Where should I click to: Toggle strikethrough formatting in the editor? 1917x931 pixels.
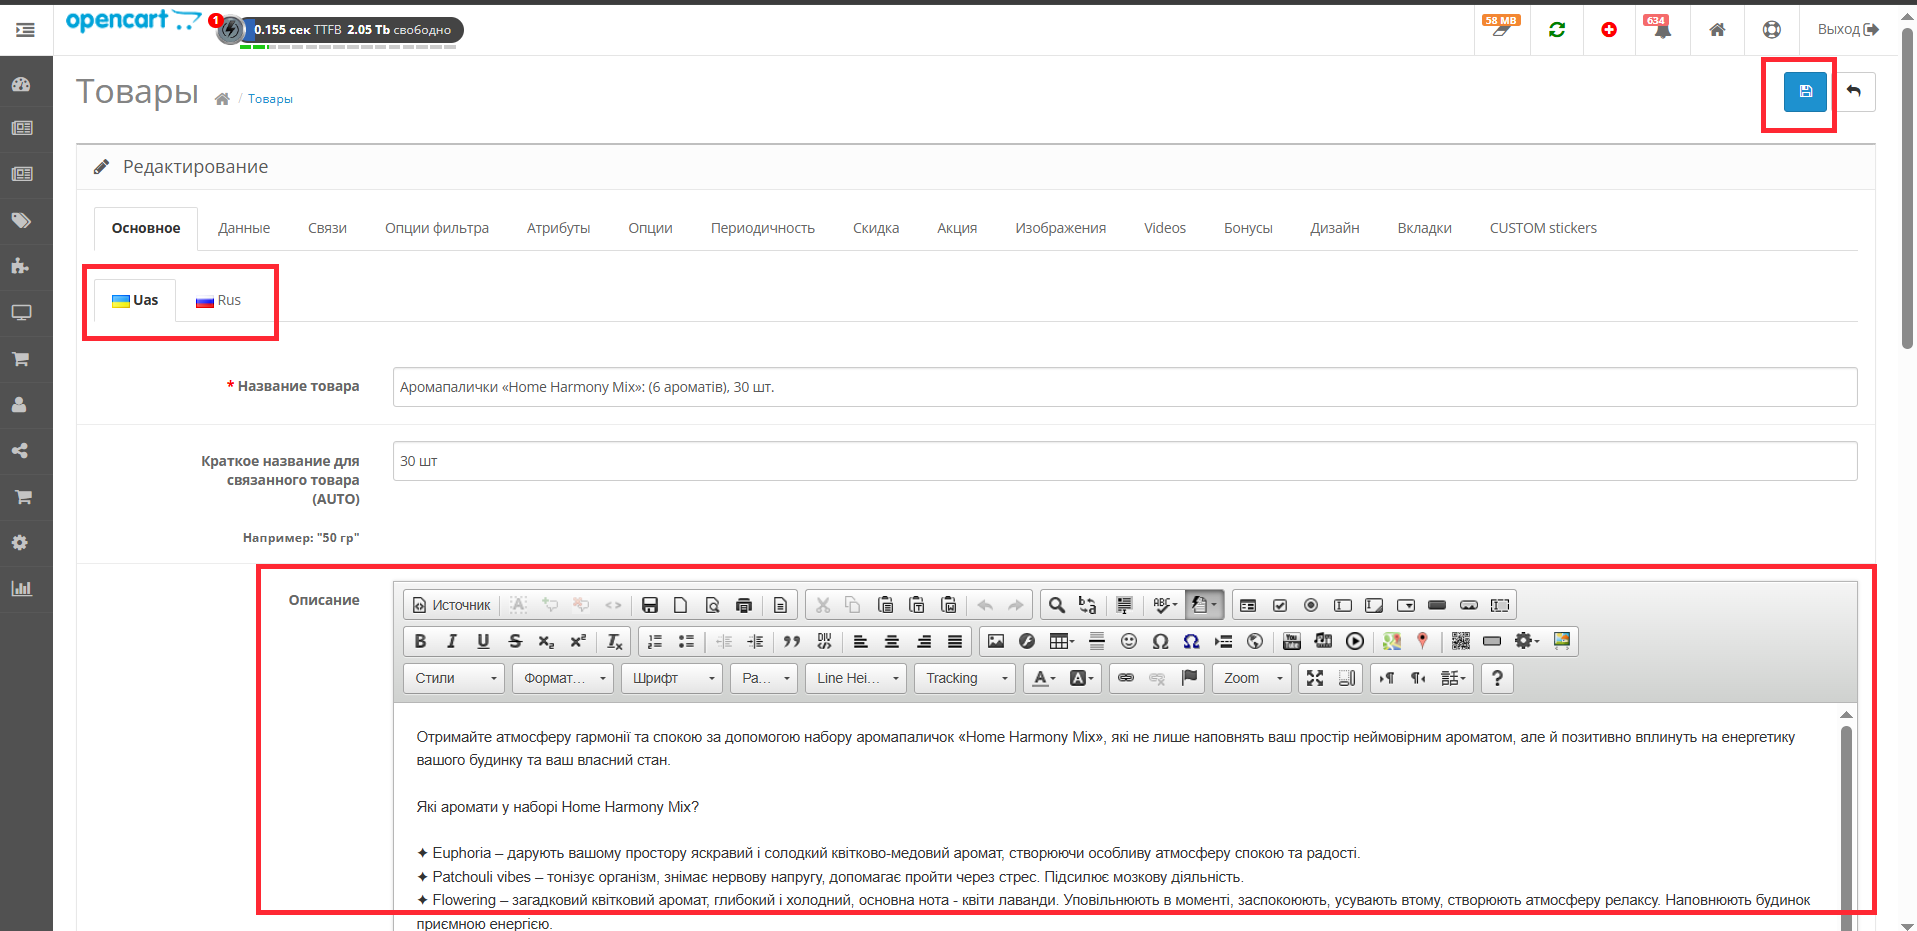tap(515, 641)
